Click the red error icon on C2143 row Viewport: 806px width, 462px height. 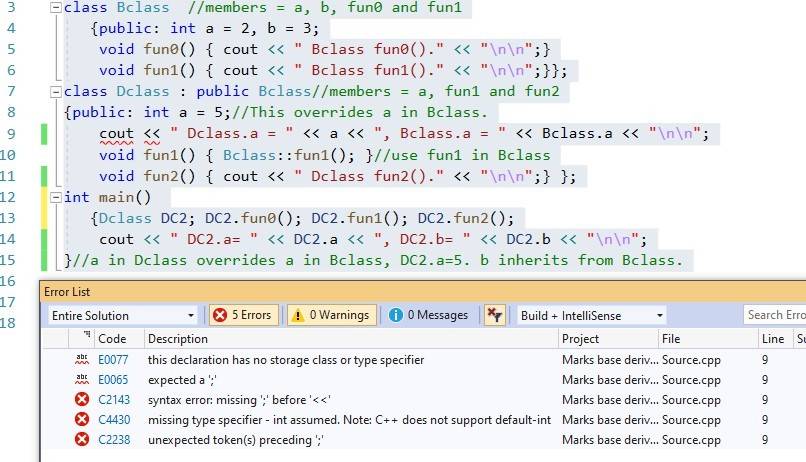[x=82, y=399]
